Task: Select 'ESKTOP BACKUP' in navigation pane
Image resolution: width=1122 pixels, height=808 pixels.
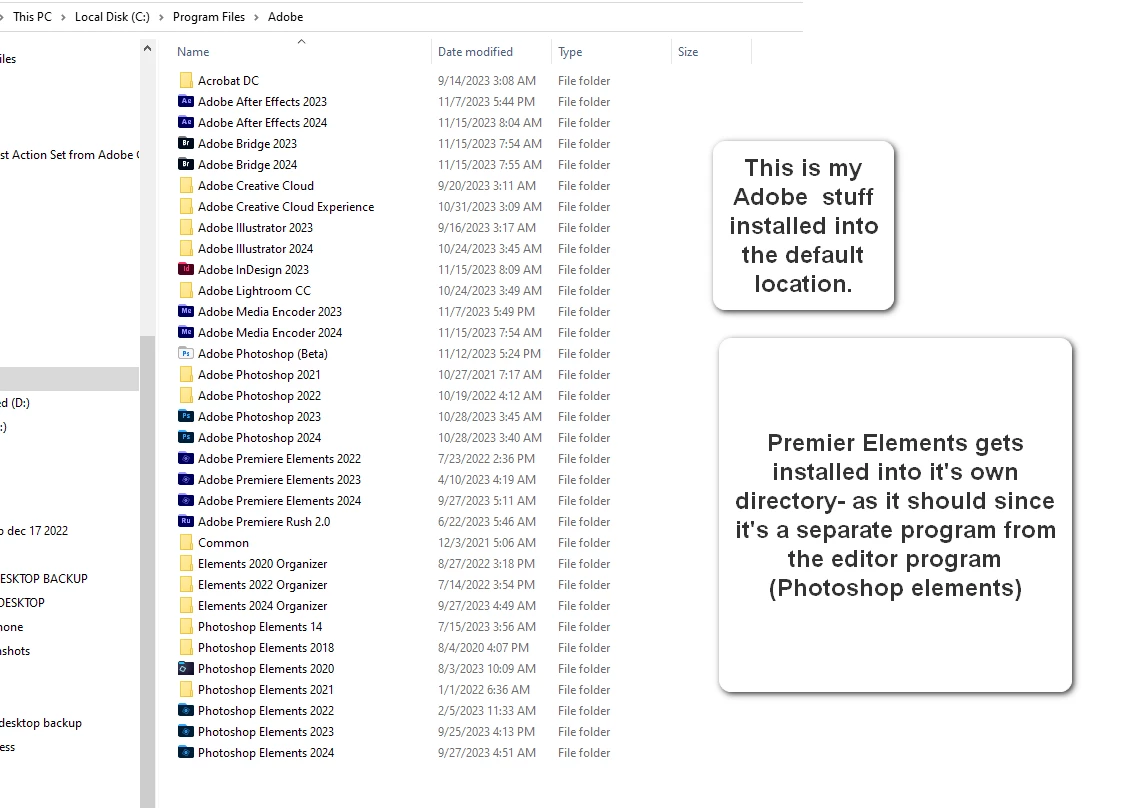Action: (x=44, y=578)
